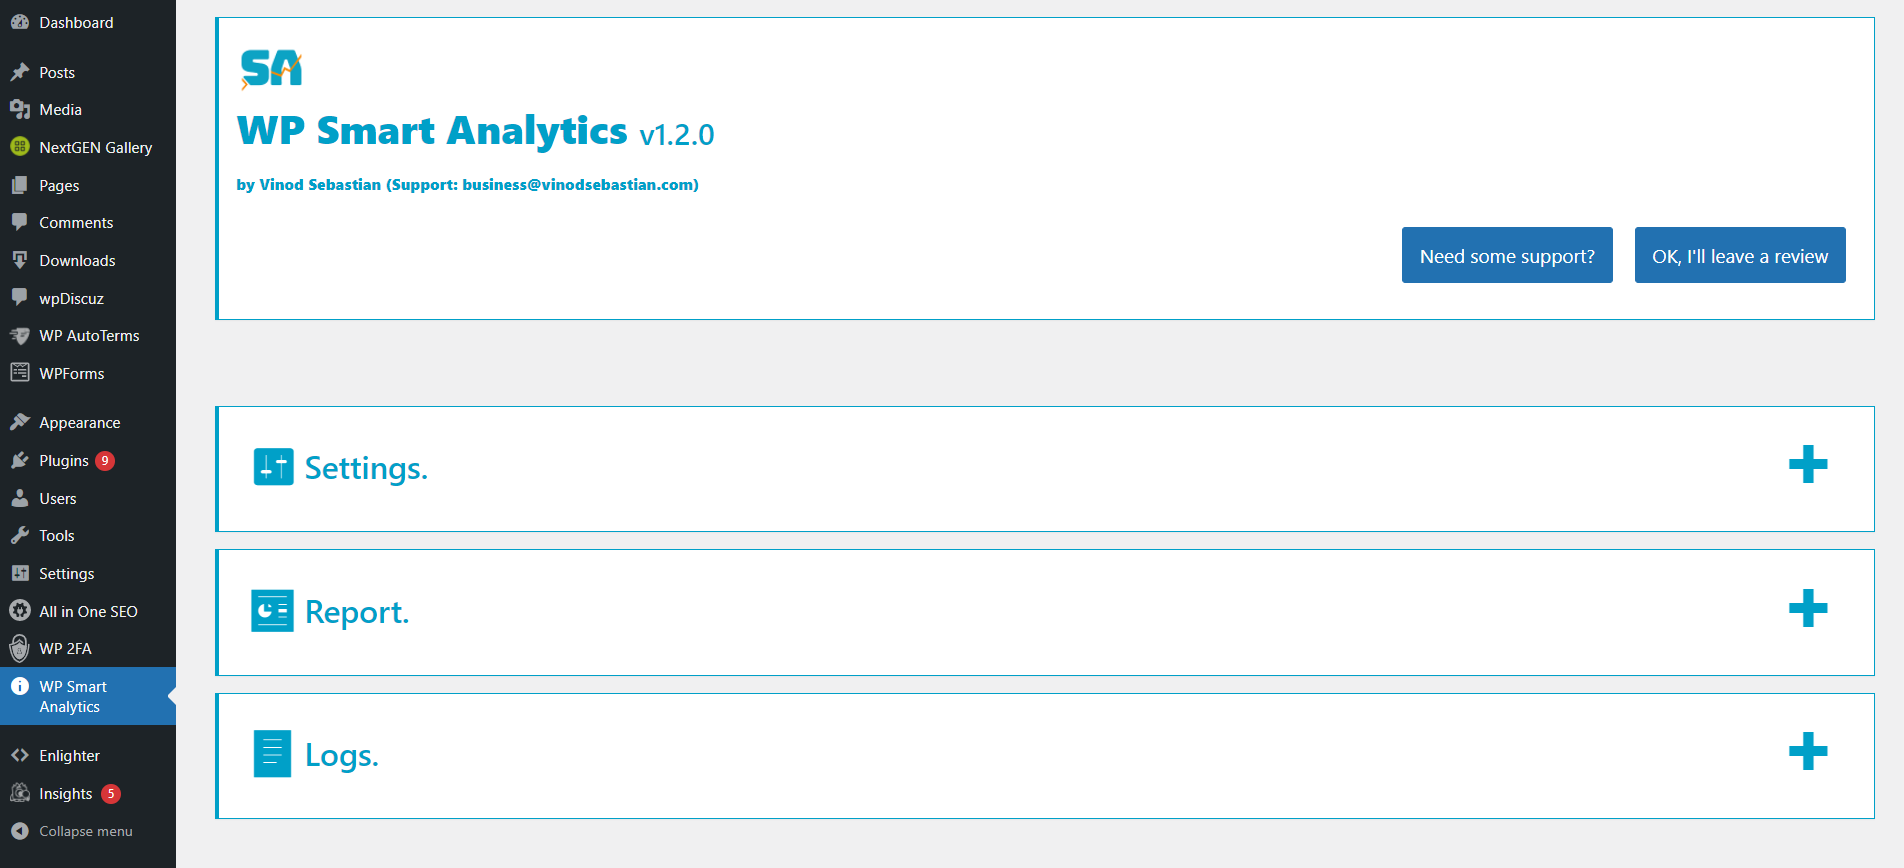This screenshot has height=868, width=1904.
Task: Expand the Settings section with plus
Action: (x=1807, y=464)
